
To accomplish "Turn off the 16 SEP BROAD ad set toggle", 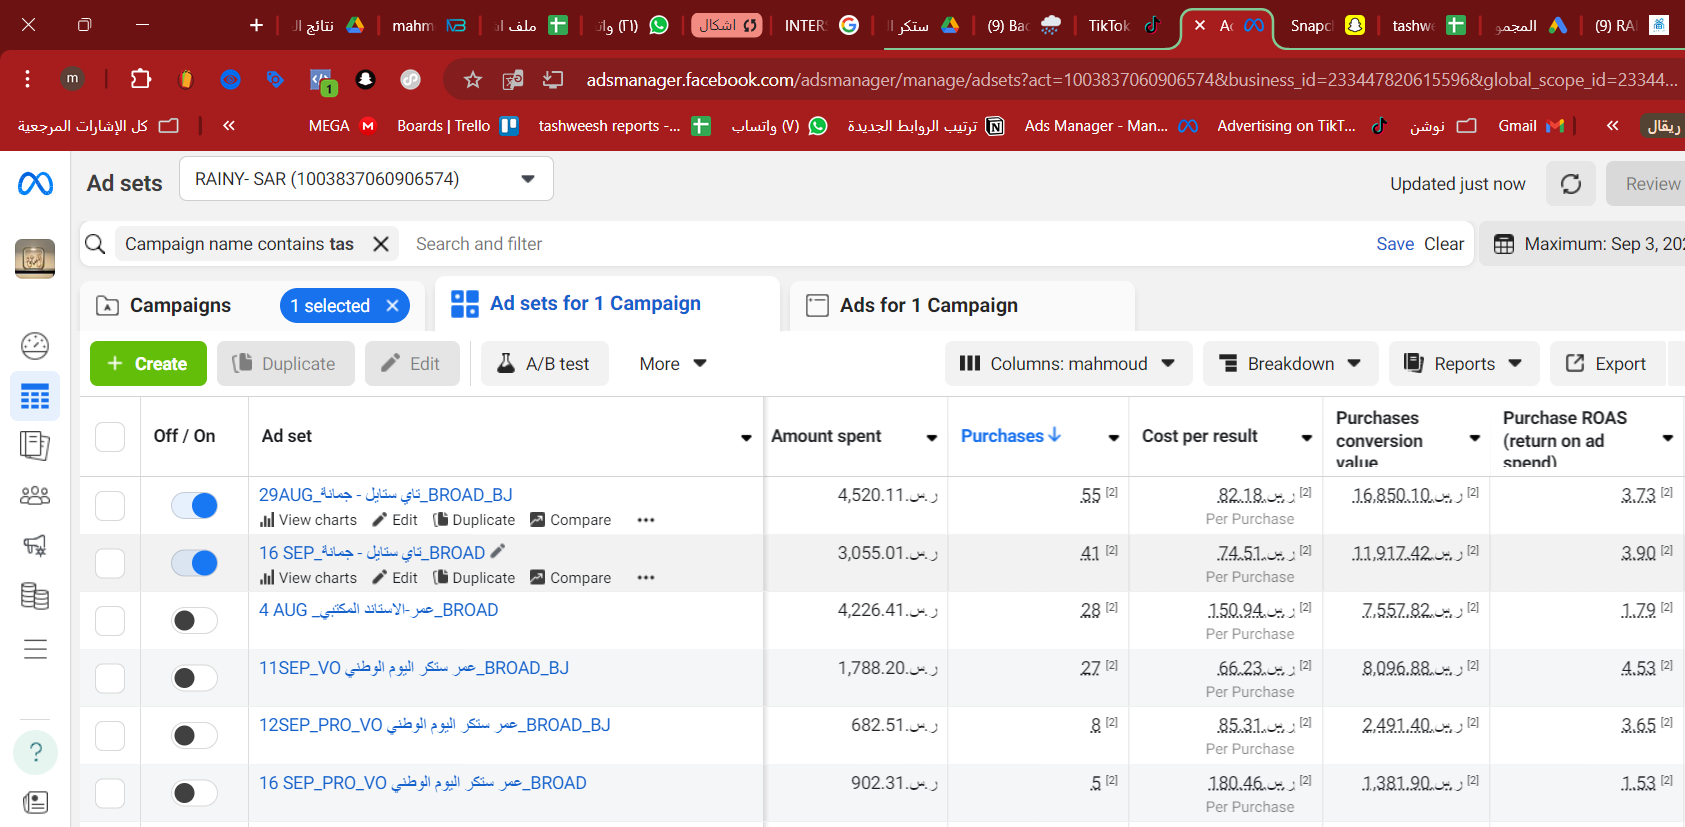I will point(194,563).
